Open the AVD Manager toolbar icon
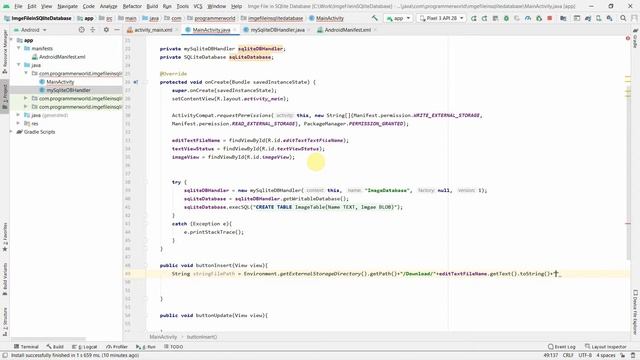The width and height of the screenshot is (640, 360). click(x=598, y=18)
